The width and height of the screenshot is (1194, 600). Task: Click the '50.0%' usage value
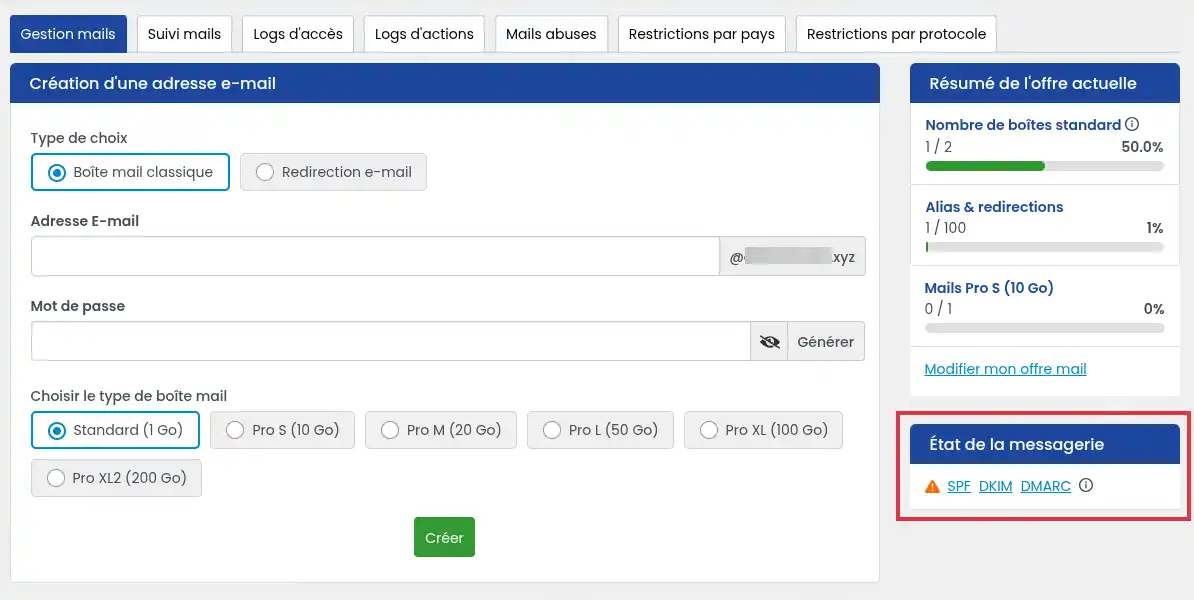point(1142,147)
